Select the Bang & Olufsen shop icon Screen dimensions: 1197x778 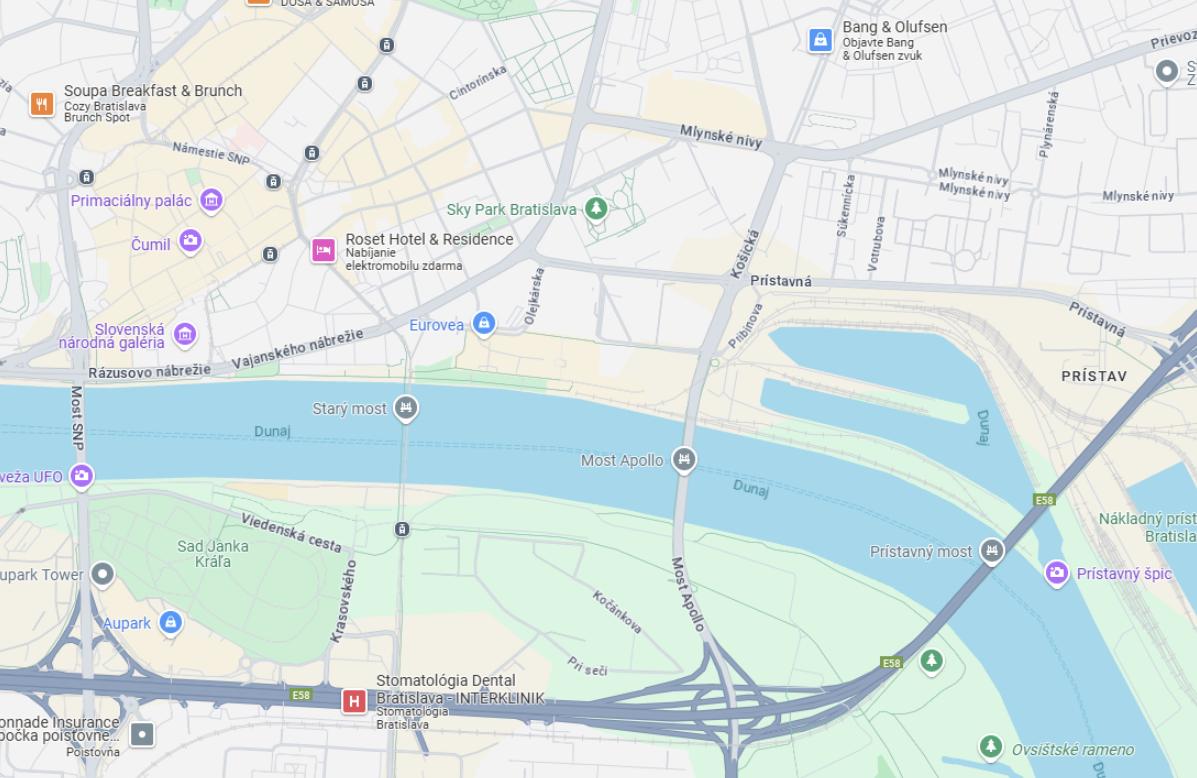point(821,40)
